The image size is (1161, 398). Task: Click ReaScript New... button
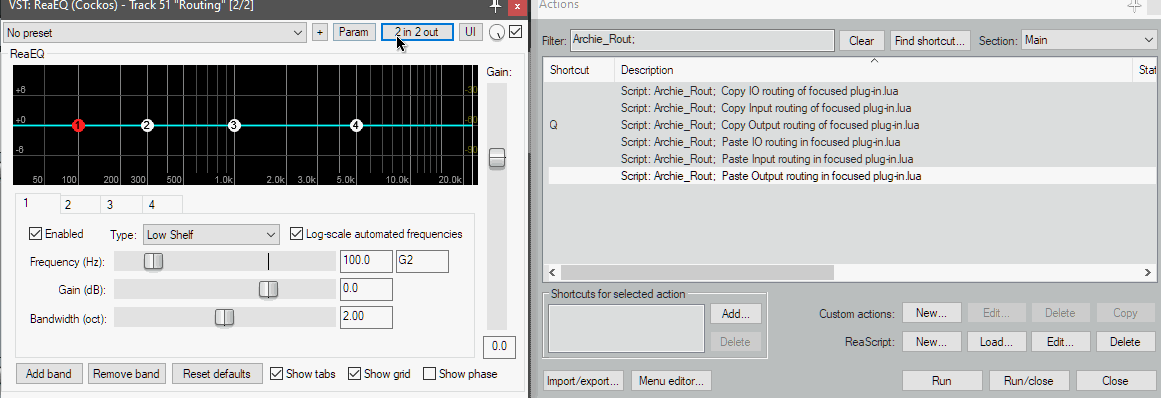click(x=931, y=342)
